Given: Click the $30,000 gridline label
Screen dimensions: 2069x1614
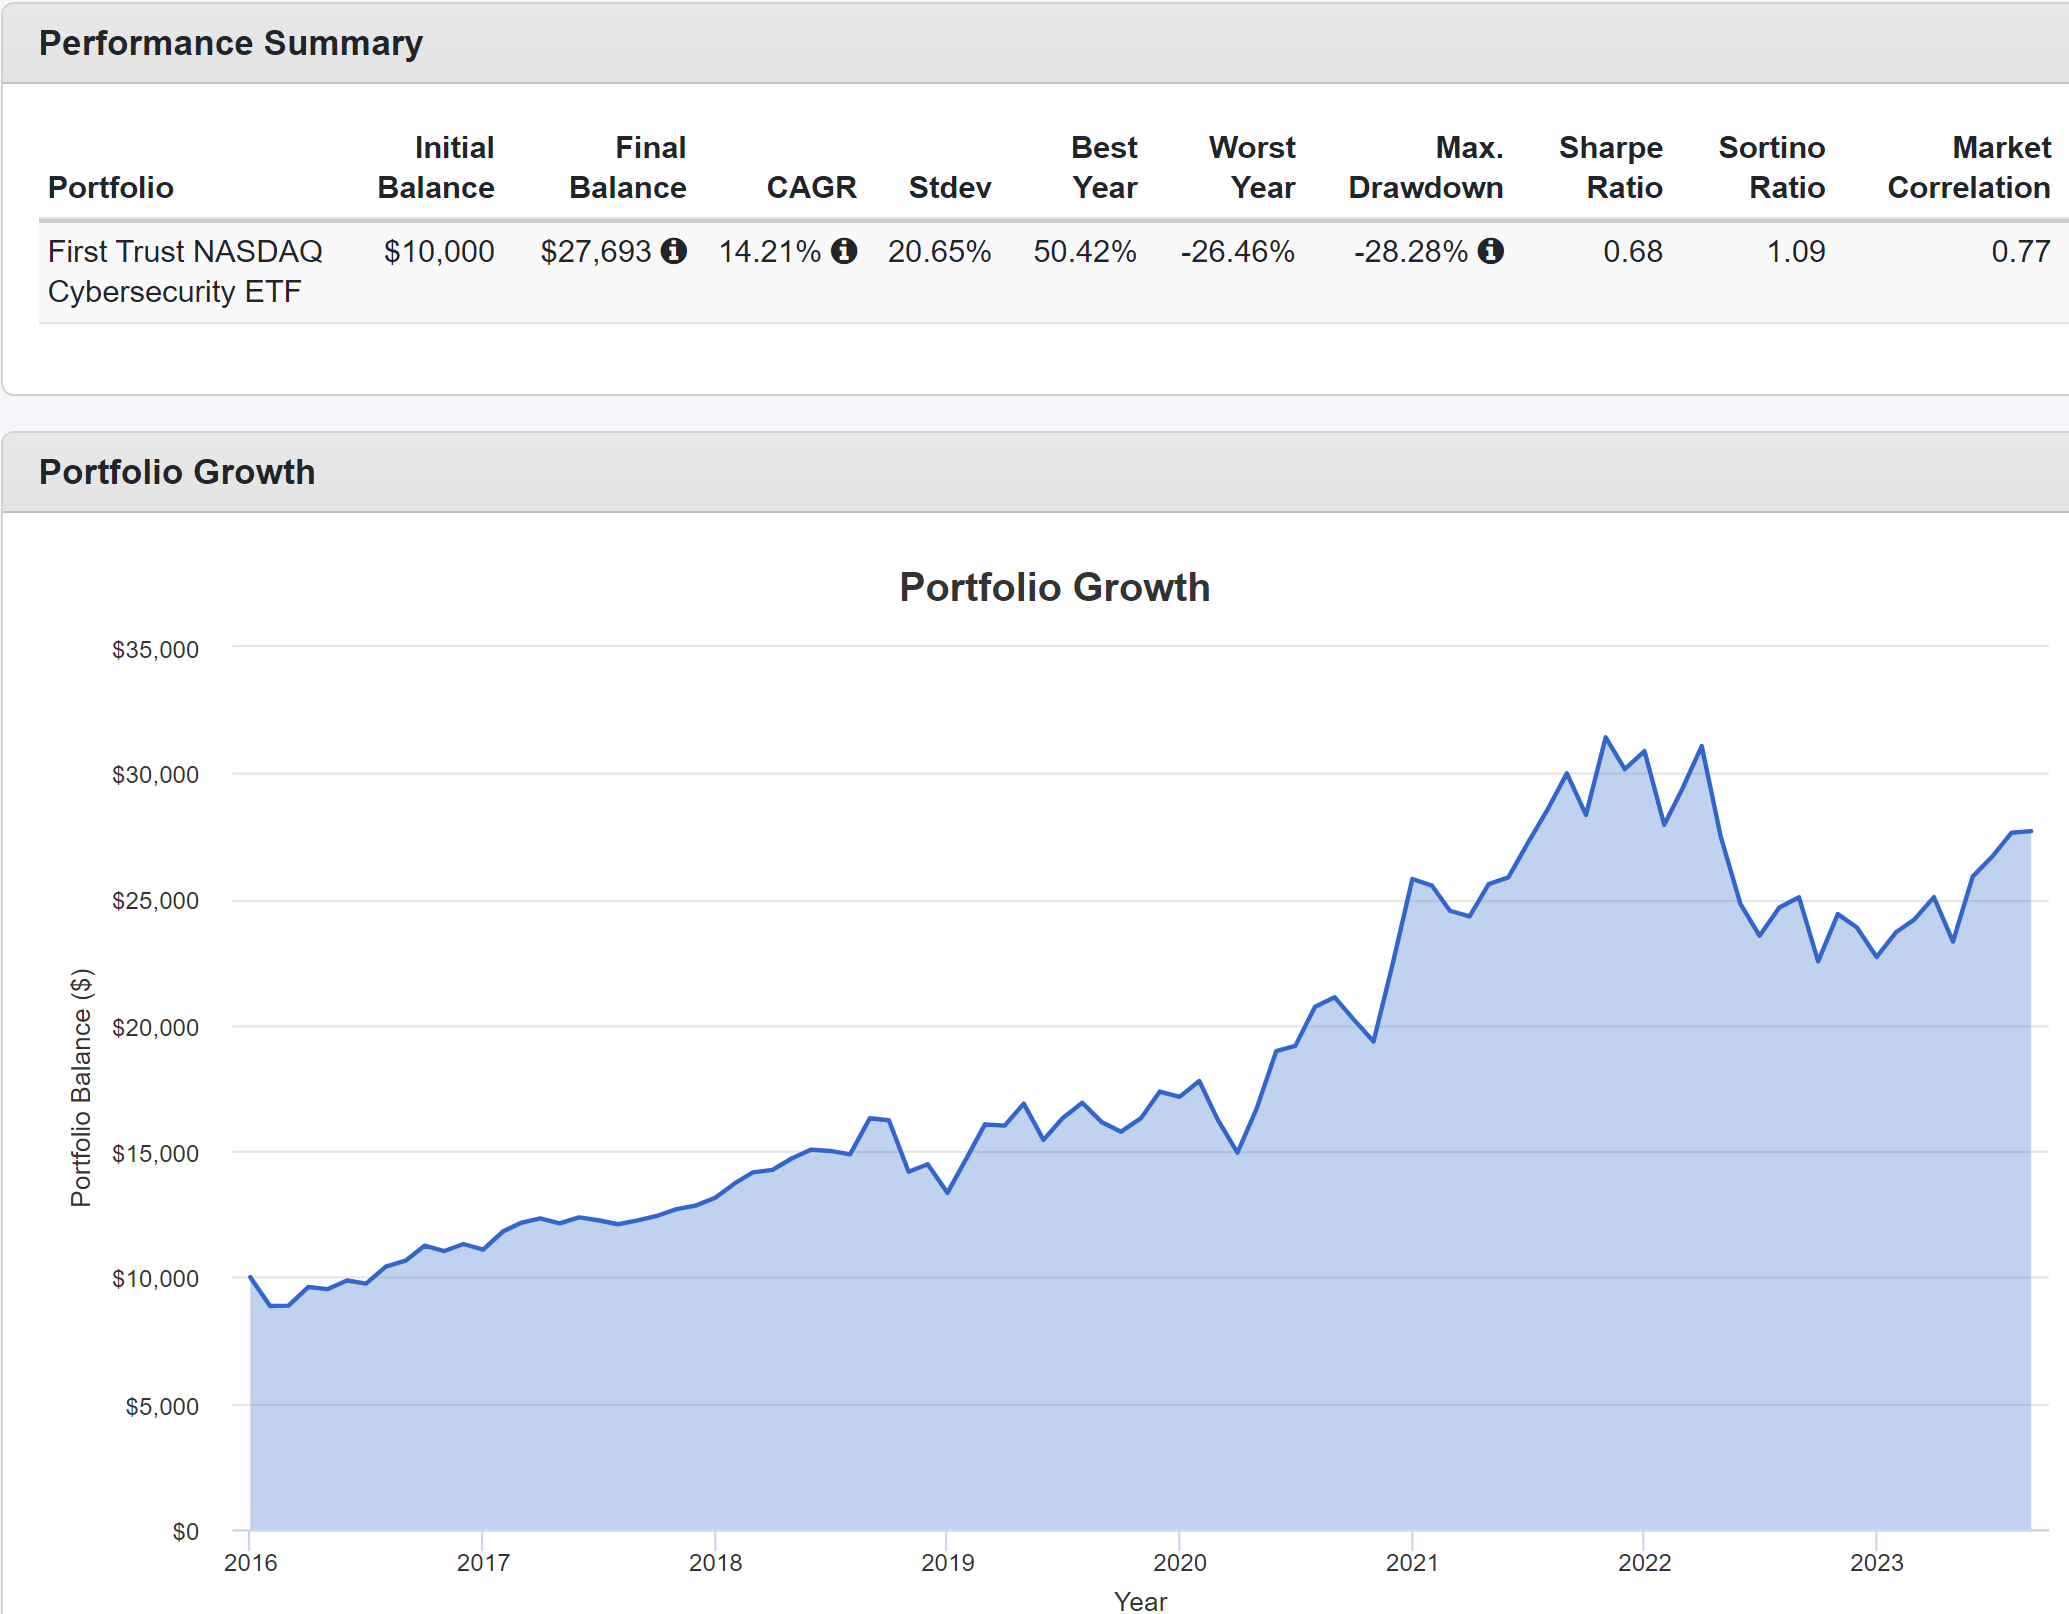Looking at the screenshot, I should point(155,774).
